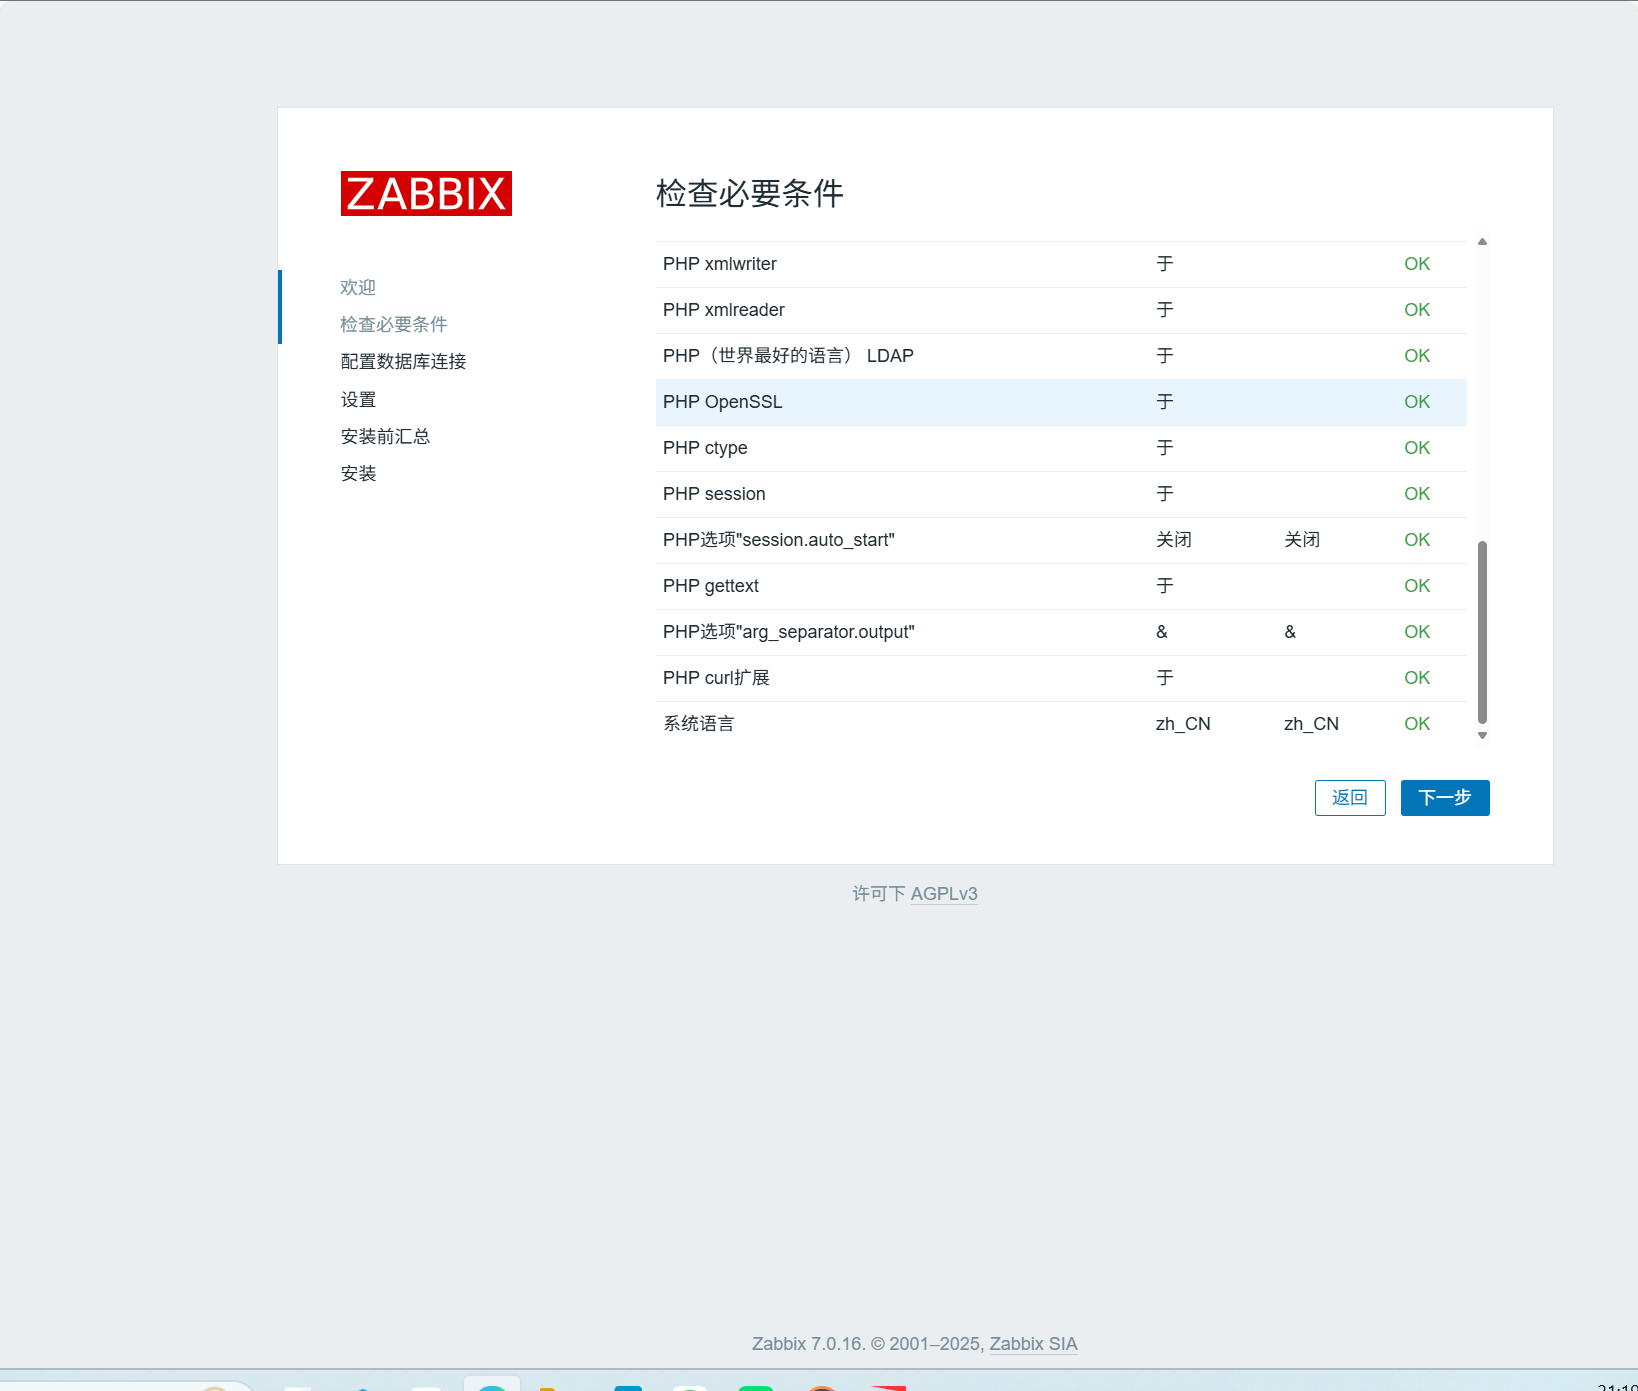
Task: Click the 于 value in PHP gettext row
Action: tap(1165, 586)
